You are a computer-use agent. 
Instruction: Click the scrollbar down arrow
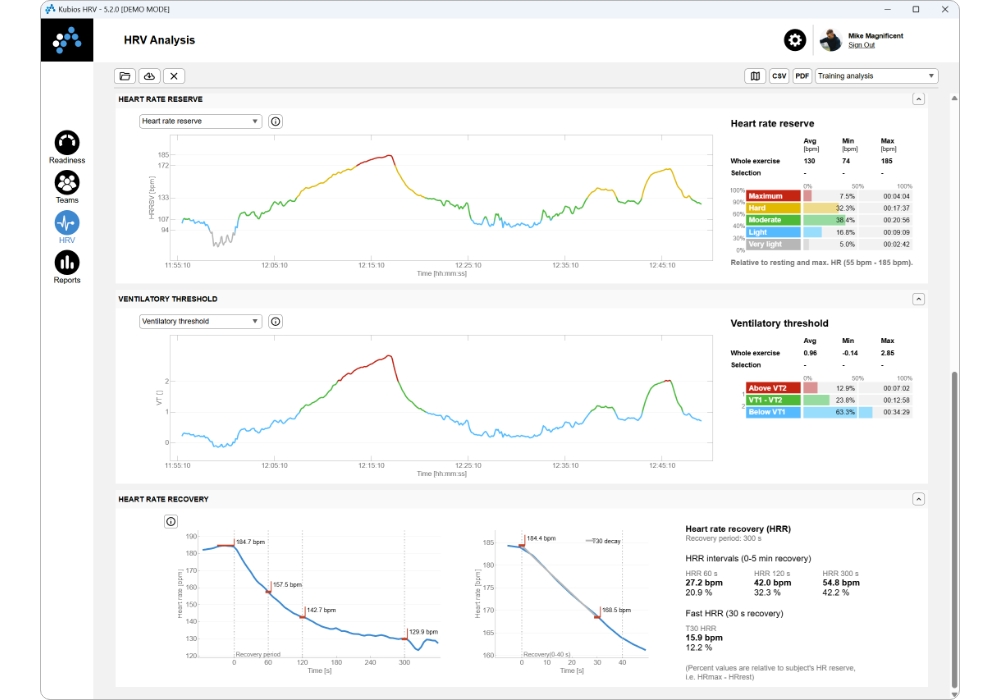click(x=954, y=694)
